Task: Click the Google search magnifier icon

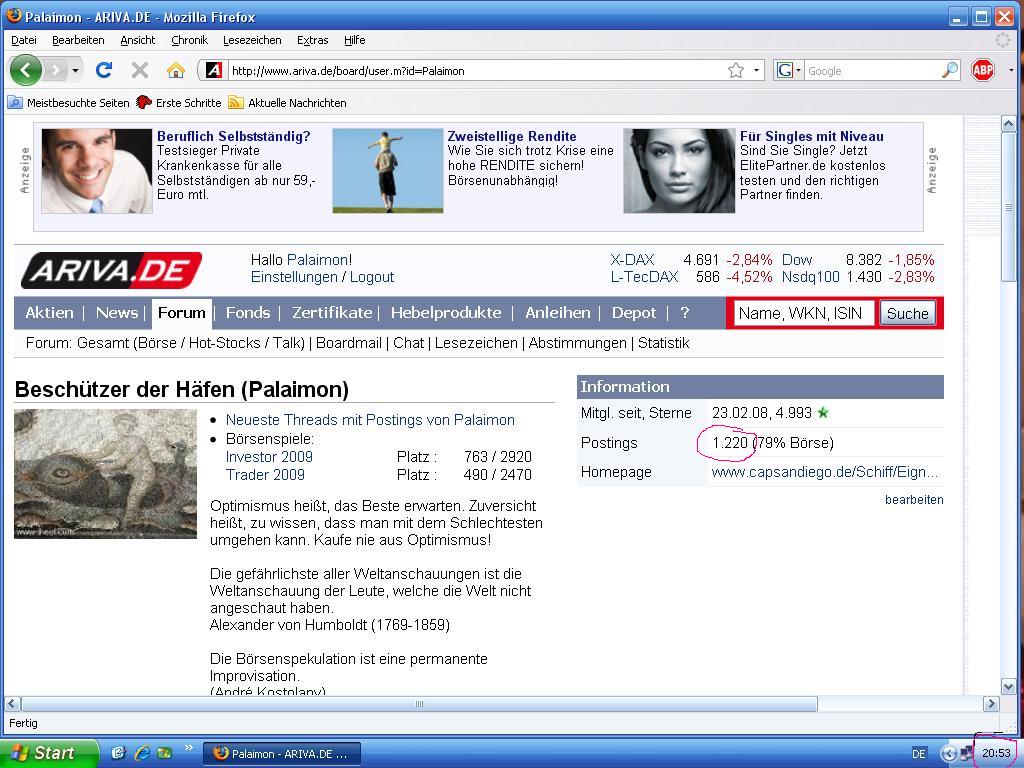Action: point(949,70)
